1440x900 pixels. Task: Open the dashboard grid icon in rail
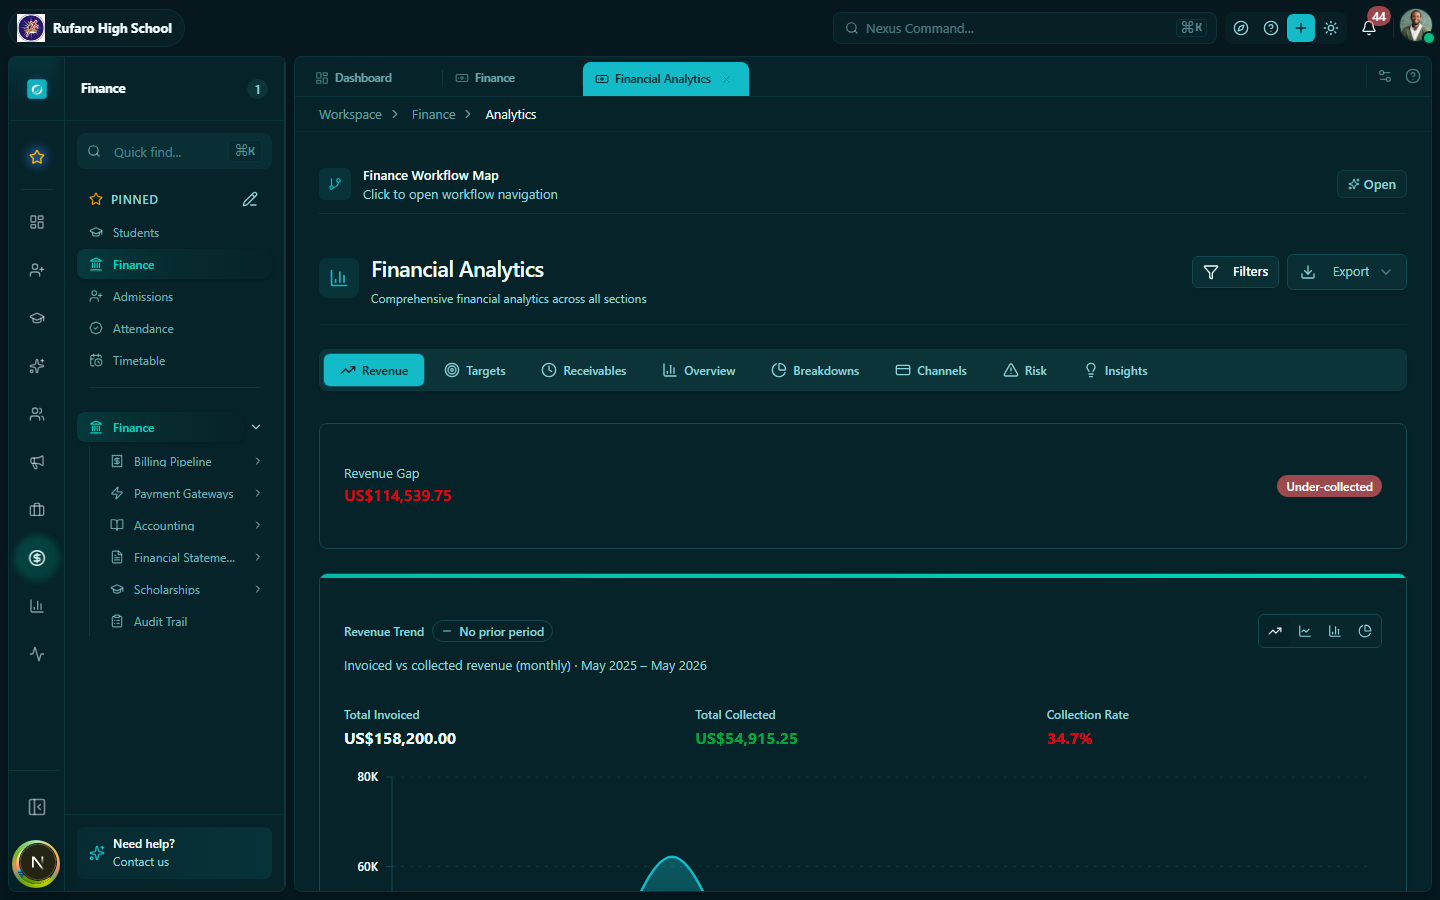[37, 222]
